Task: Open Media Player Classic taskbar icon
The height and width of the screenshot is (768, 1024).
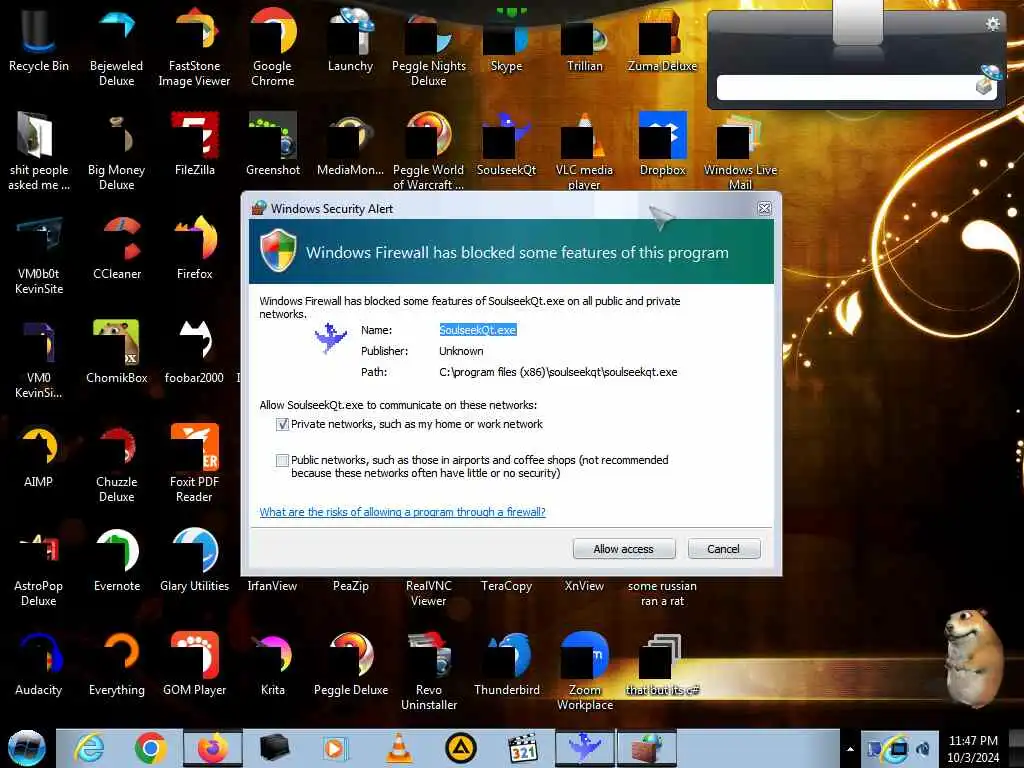Action: 523,748
